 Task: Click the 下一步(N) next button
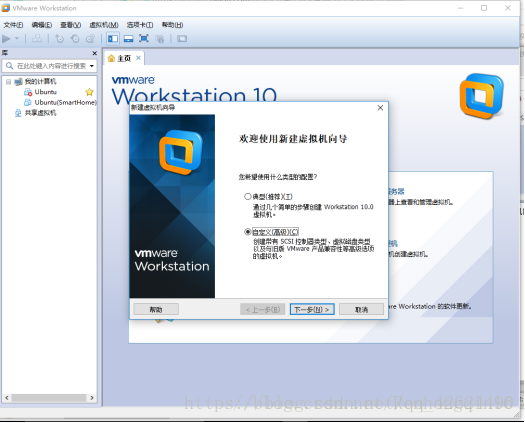(x=312, y=309)
